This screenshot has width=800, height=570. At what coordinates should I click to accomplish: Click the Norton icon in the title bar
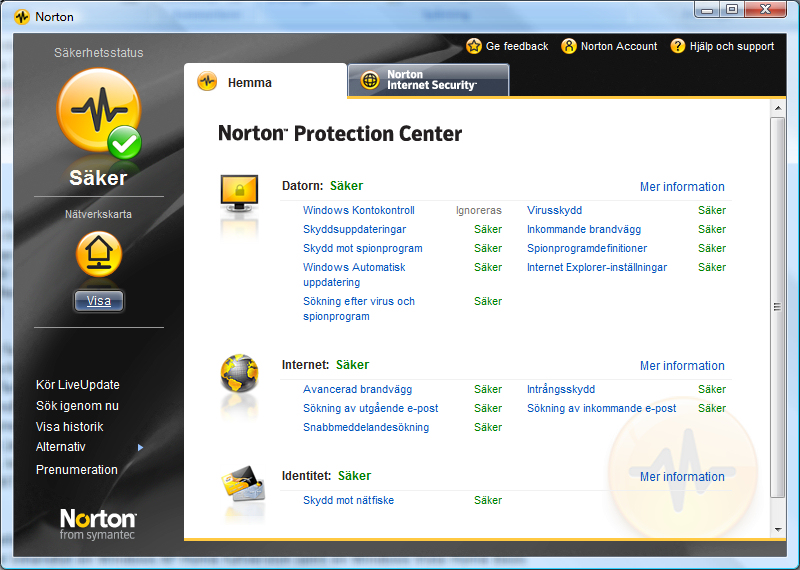pyautogui.click(x=22, y=17)
